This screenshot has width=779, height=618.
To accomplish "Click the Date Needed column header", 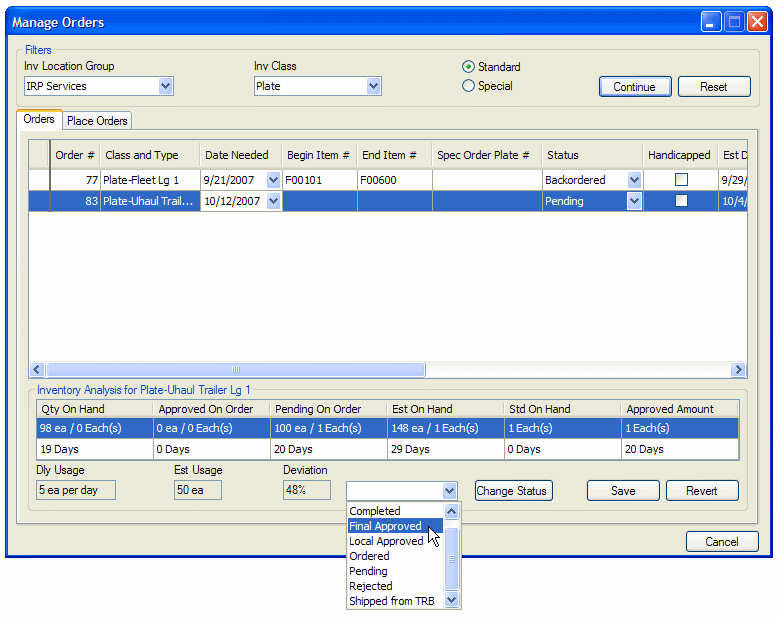I will point(241,155).
